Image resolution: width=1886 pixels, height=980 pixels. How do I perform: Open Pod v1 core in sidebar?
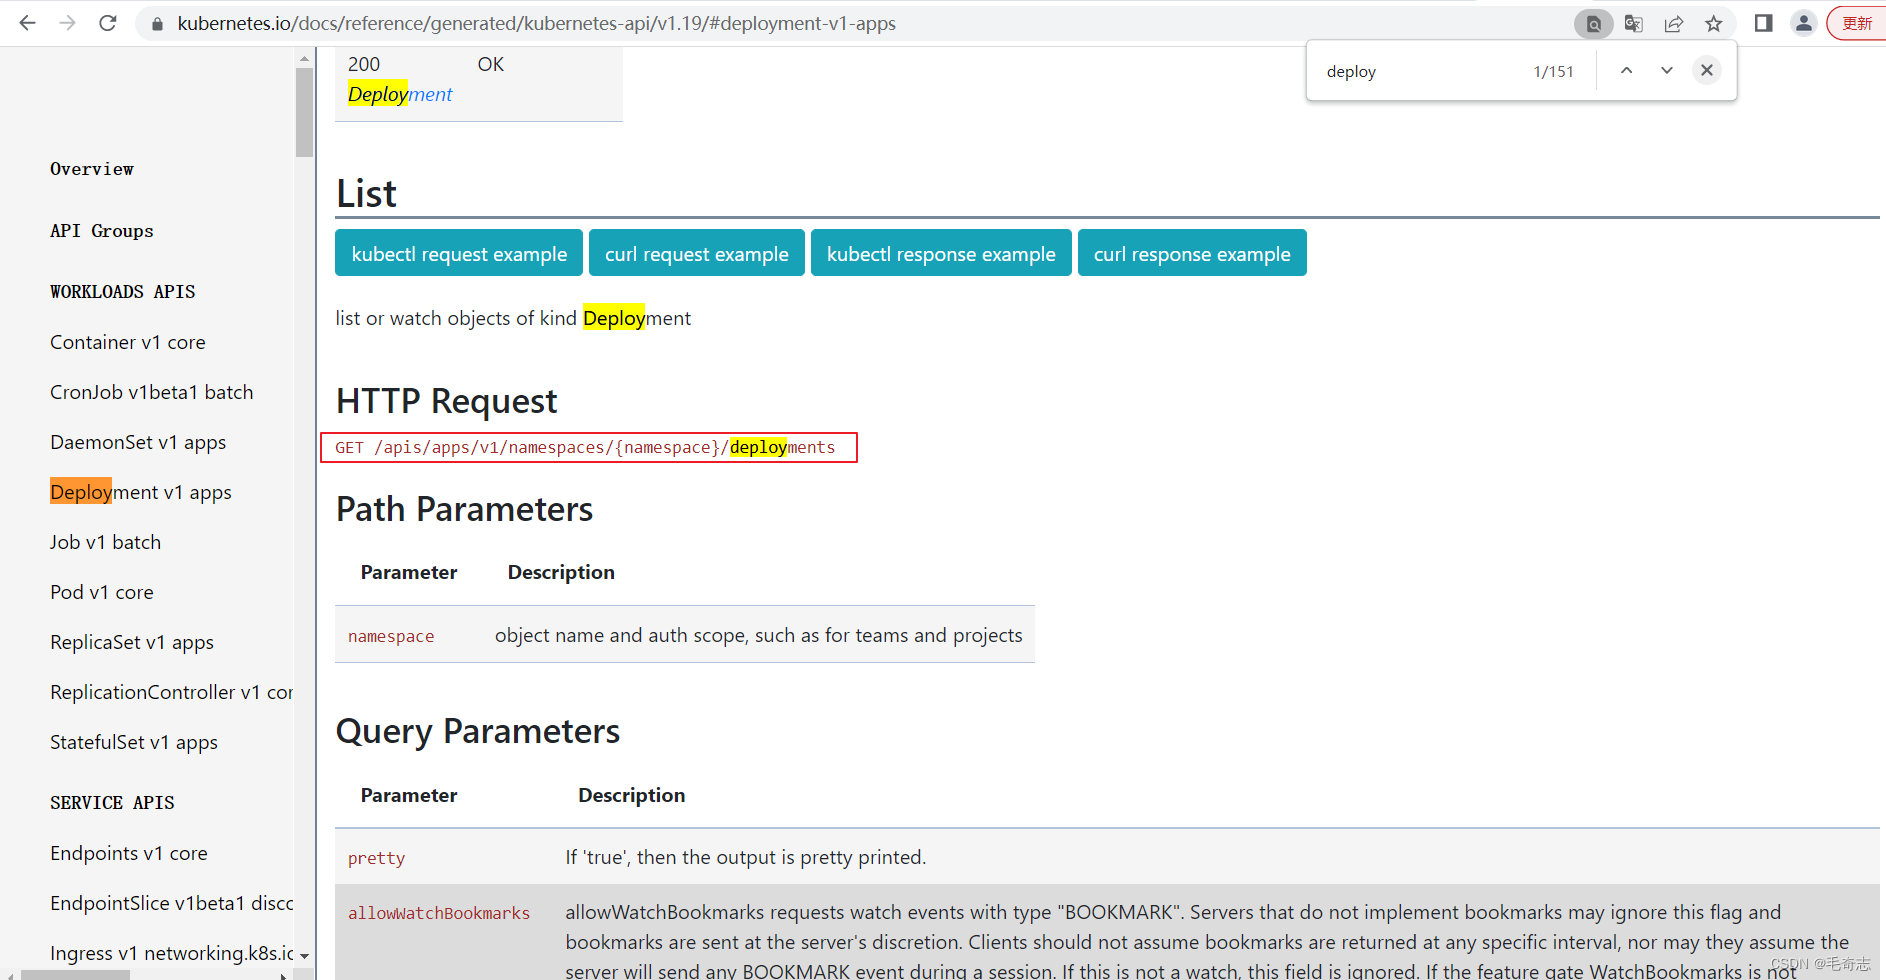click(102, 592)
